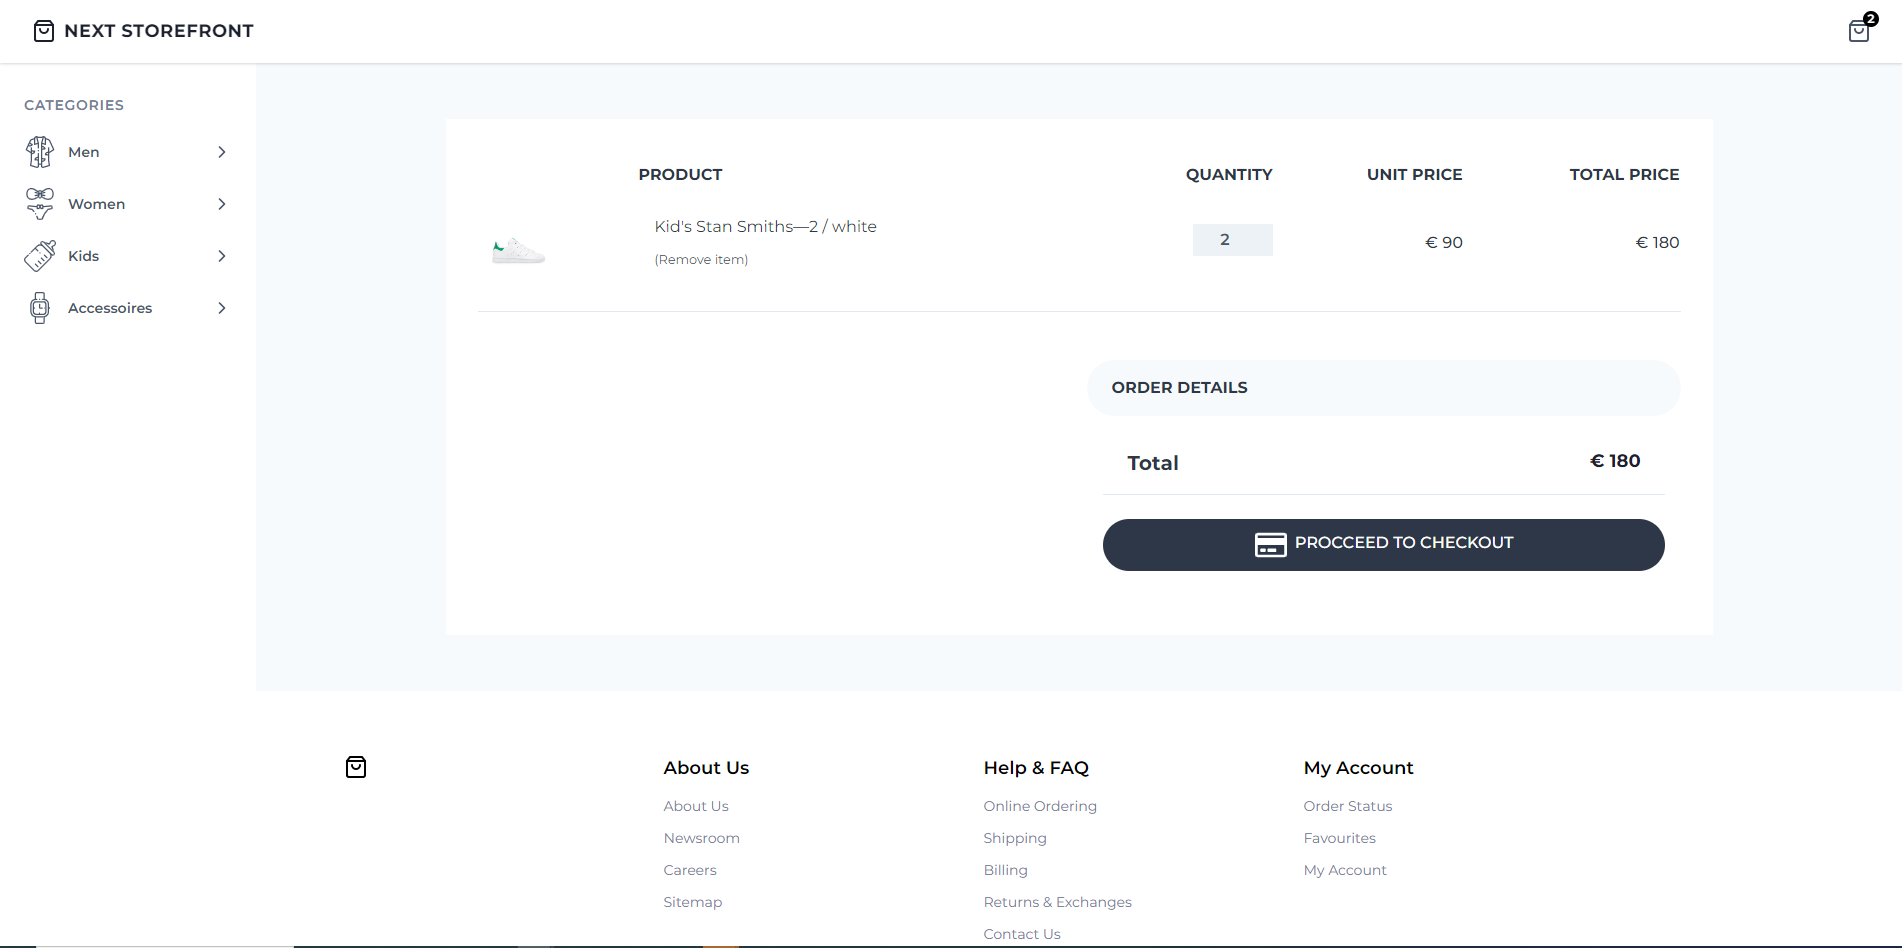
Task: Click the Total label in order details
Action: click(x=1153, y=463)
